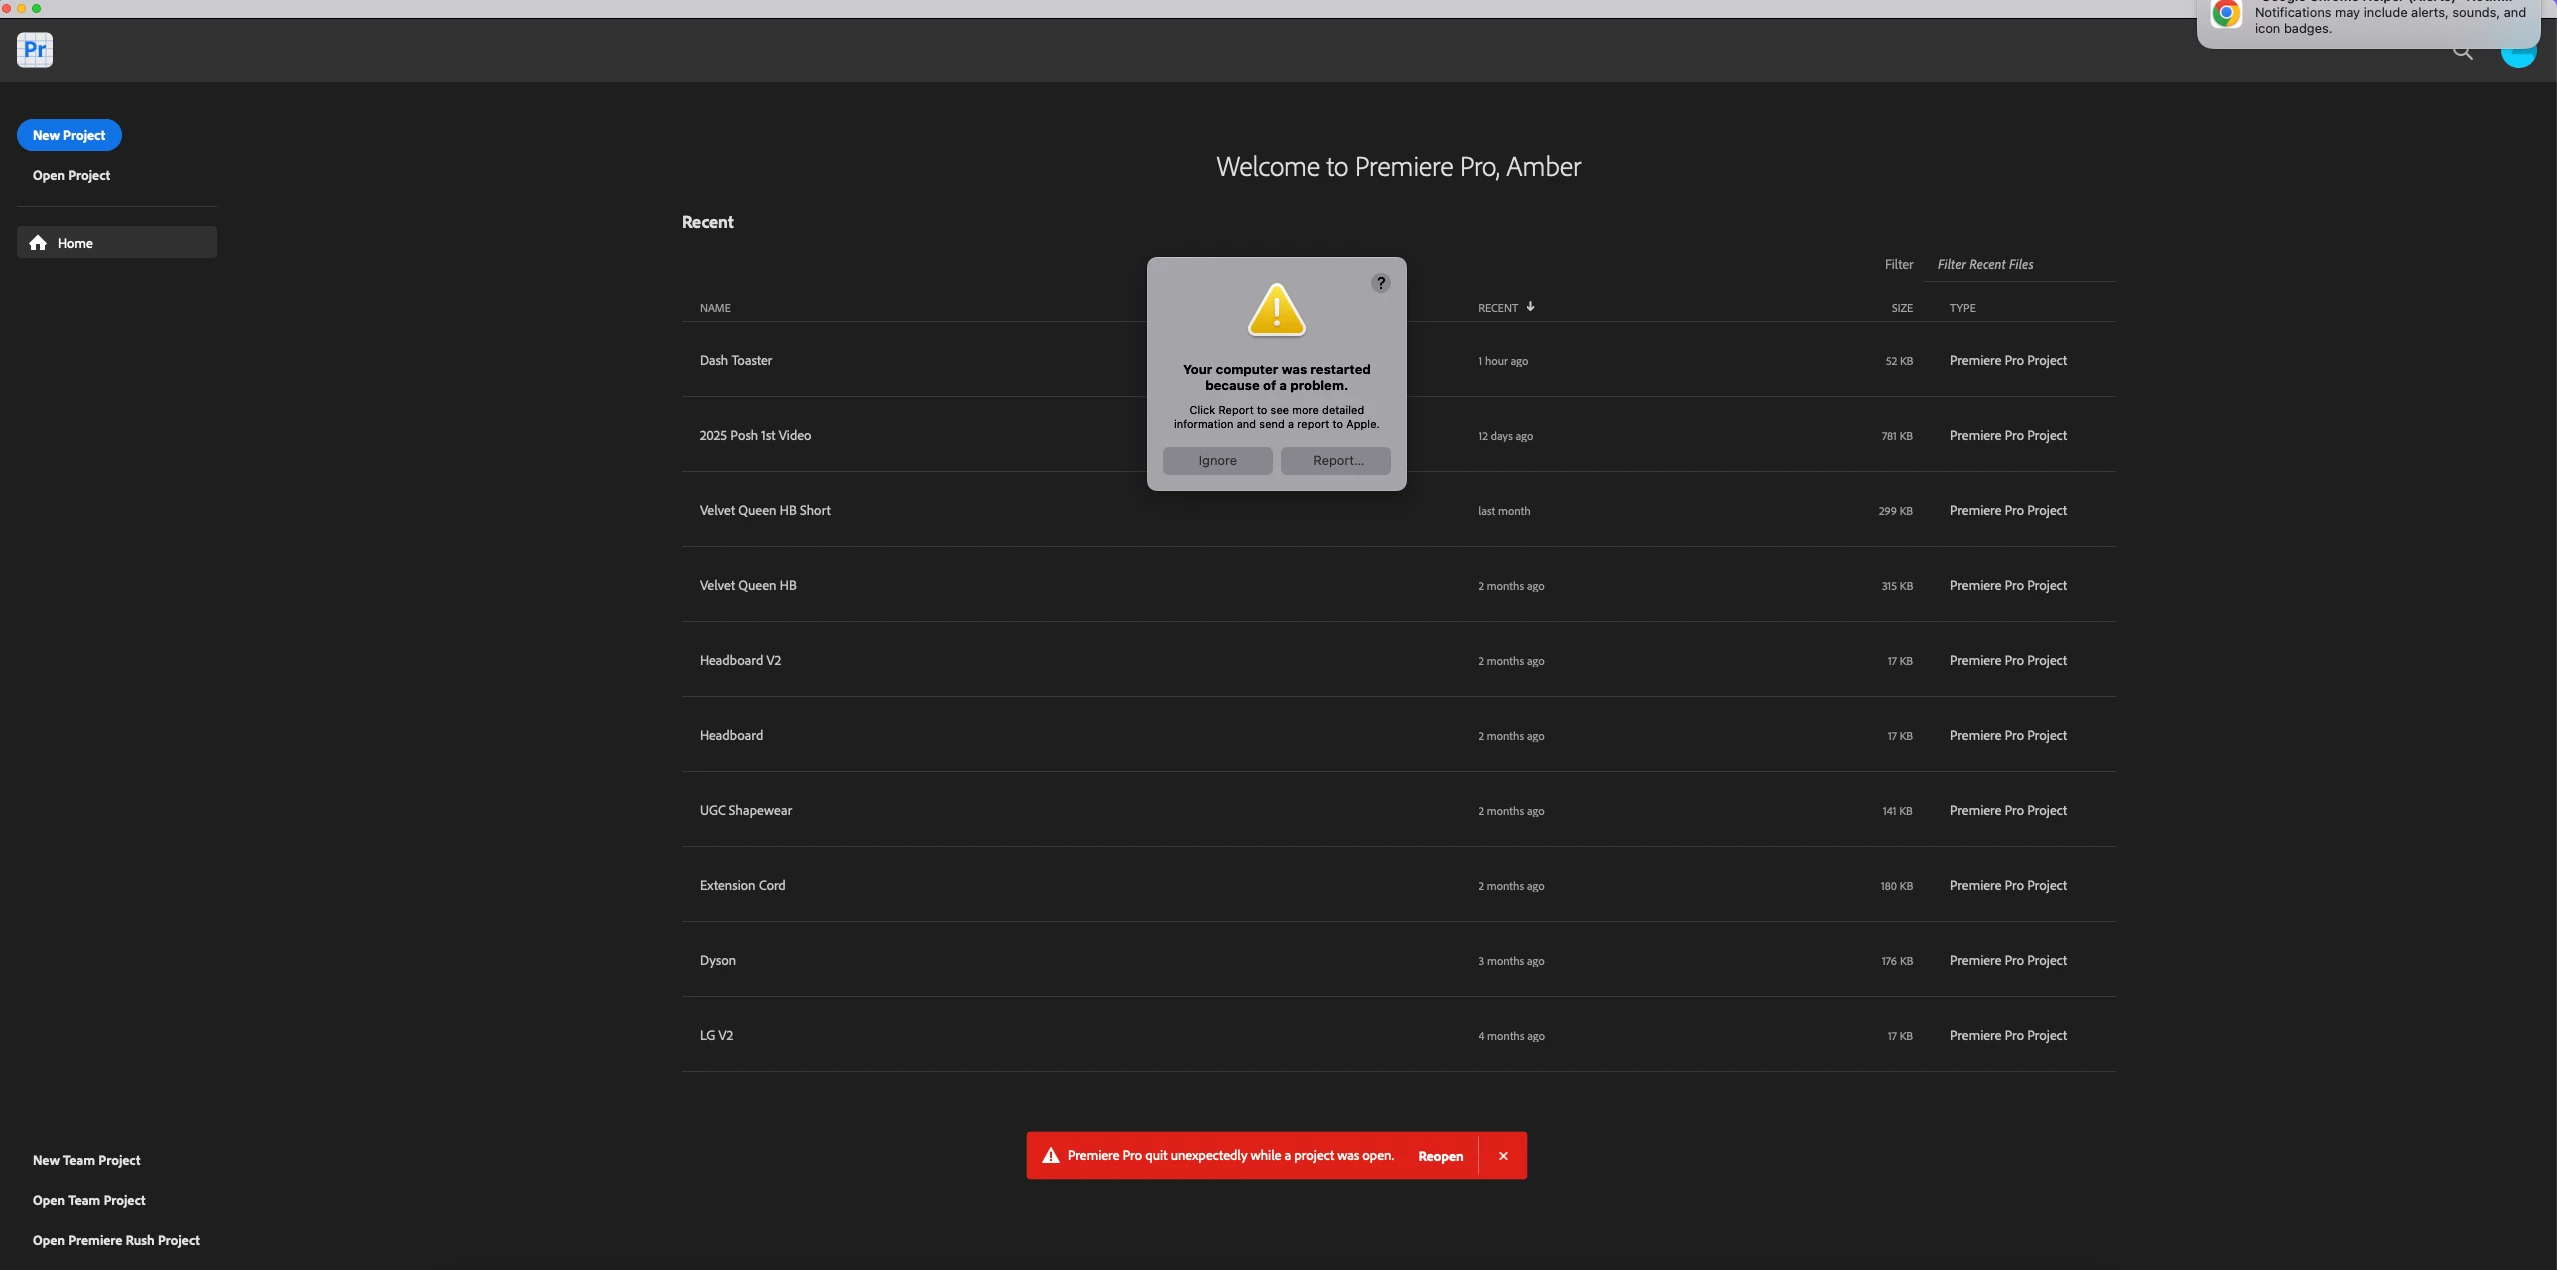Open the Dash Toaster project
The width and height of the screenshot is (2557, 1270).
coord(736,361)
